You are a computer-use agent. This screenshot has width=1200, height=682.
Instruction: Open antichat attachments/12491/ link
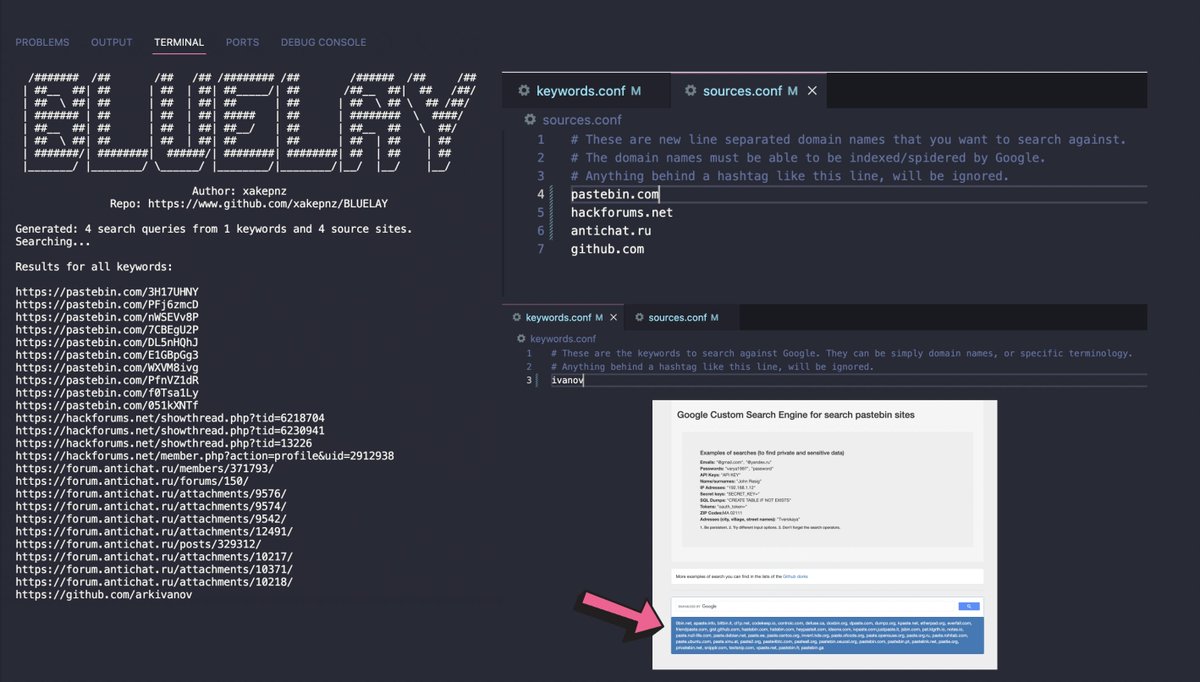(154, 531)
